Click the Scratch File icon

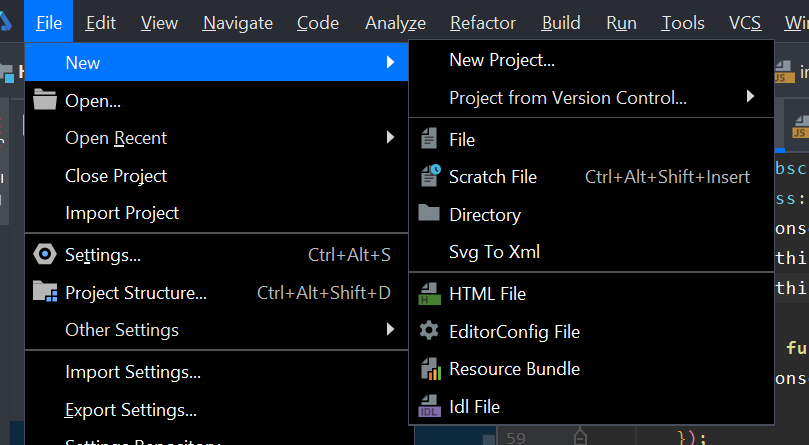[430, 177]
